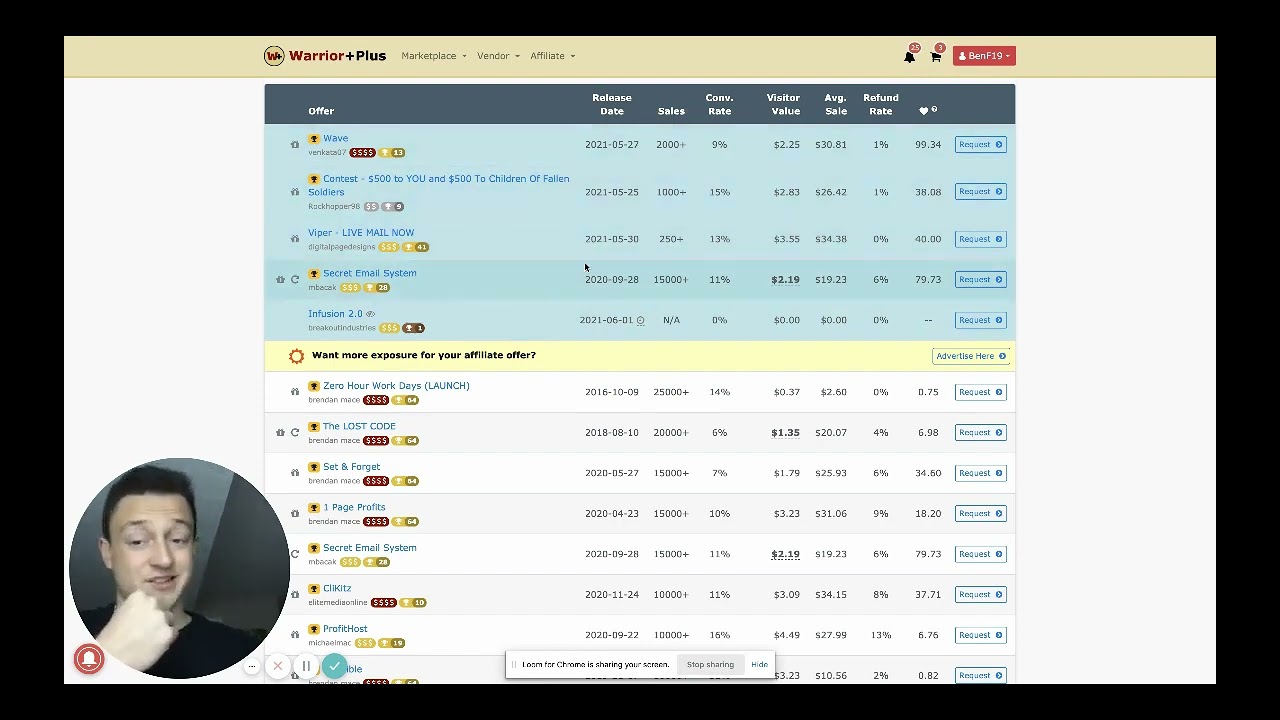
Task: Click the gift icon beside The LOST CODE
Action: (x=280, y=433)
